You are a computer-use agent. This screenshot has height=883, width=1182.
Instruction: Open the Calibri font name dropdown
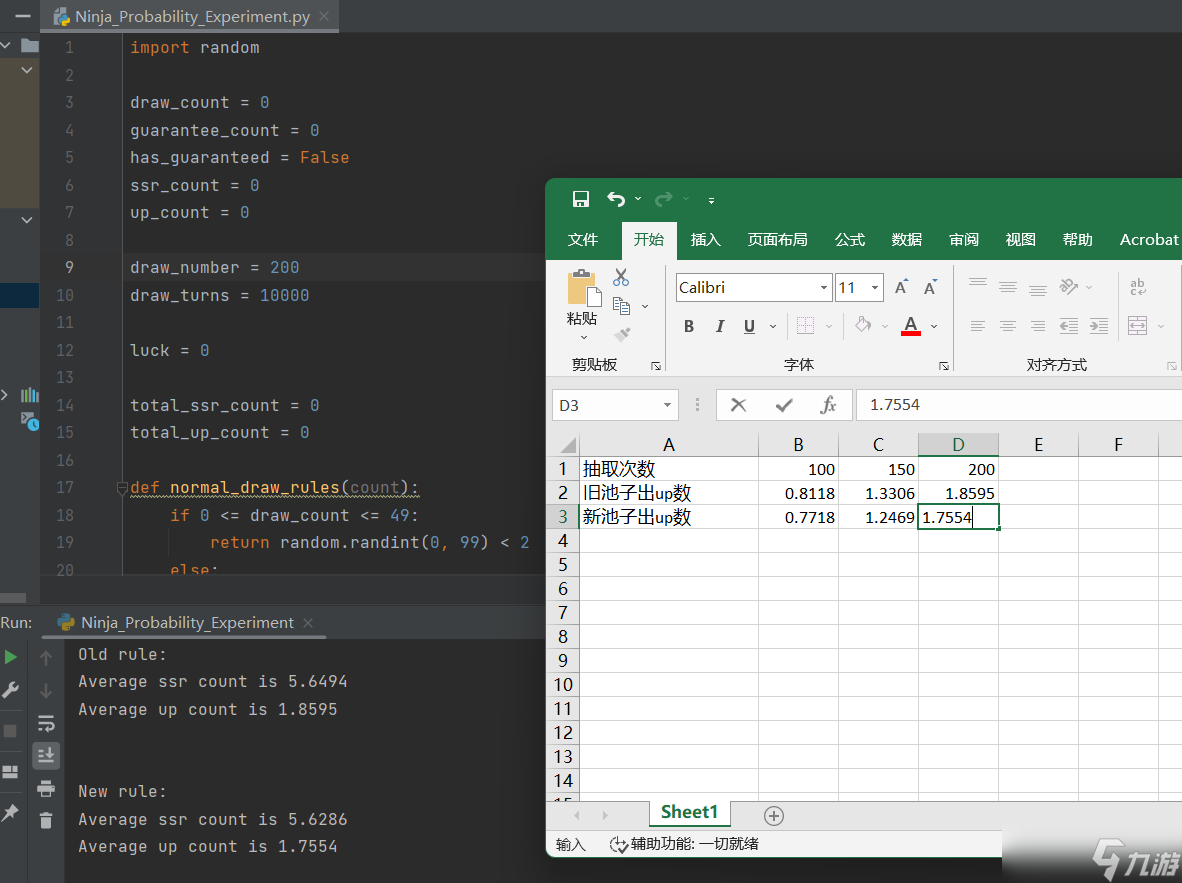(x=823, y=287)
